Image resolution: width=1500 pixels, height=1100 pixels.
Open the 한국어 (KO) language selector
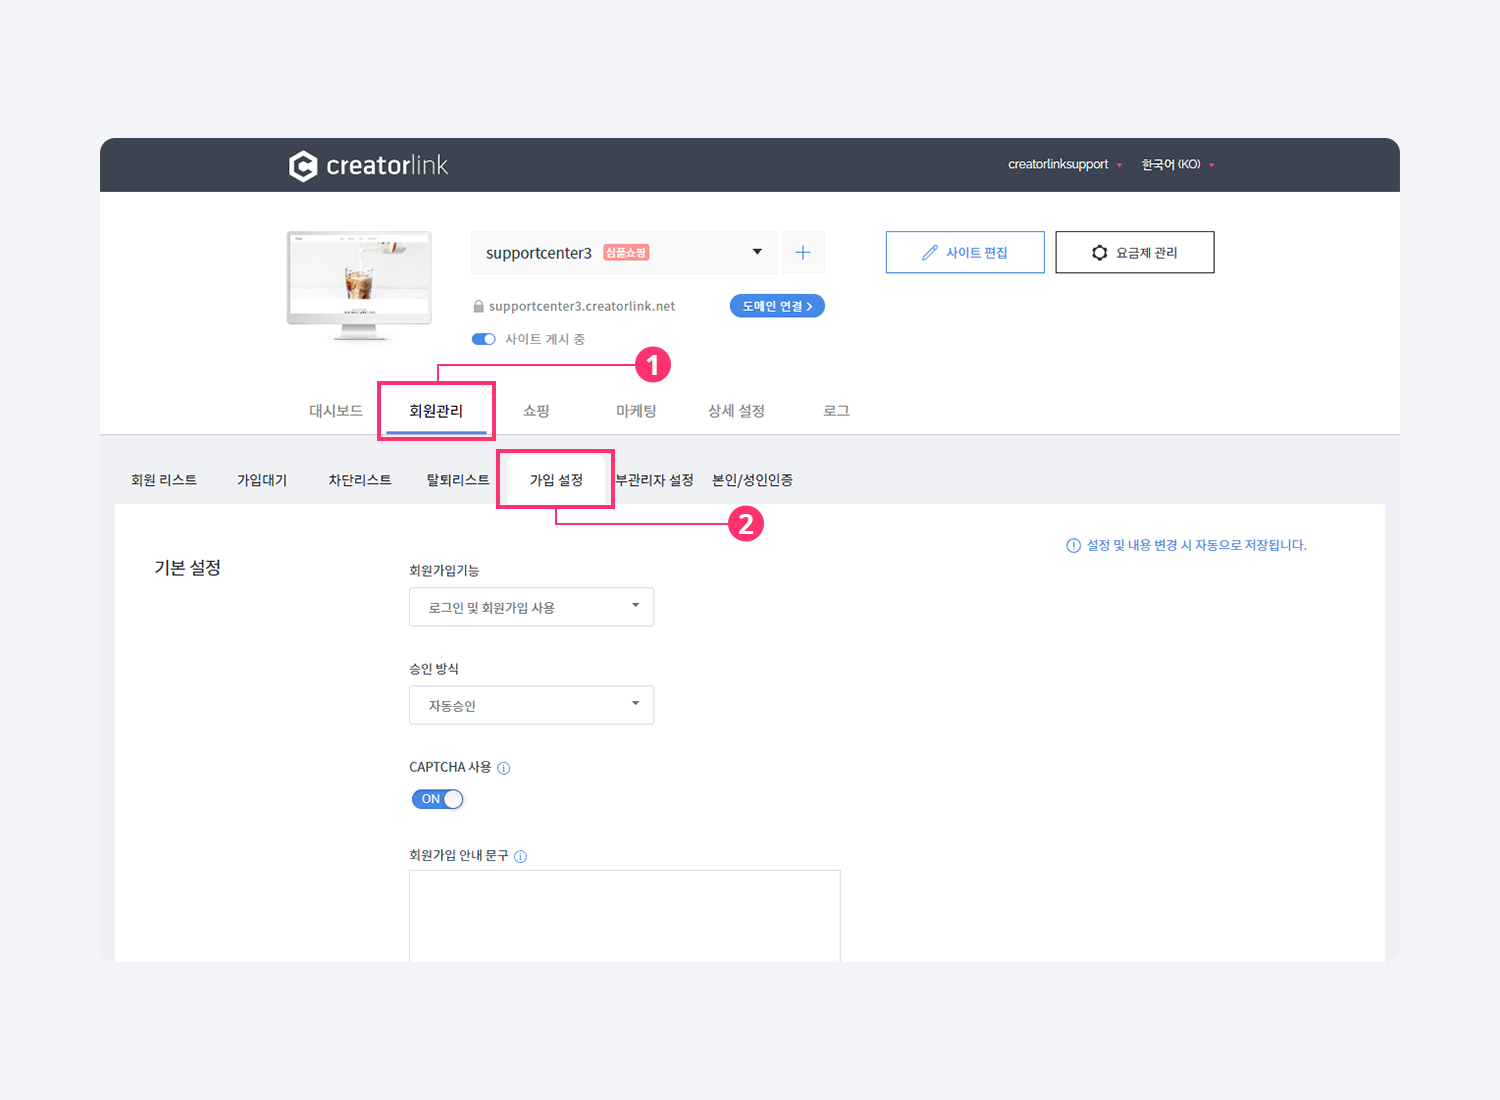(1177, 165)
